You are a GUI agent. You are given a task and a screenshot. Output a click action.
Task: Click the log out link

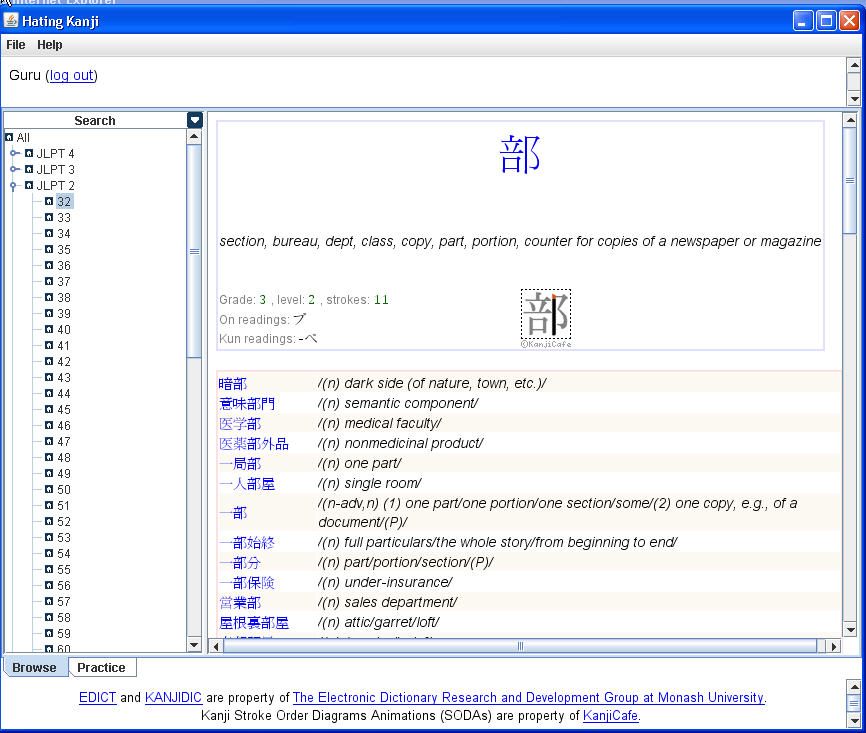pos(70,75)
